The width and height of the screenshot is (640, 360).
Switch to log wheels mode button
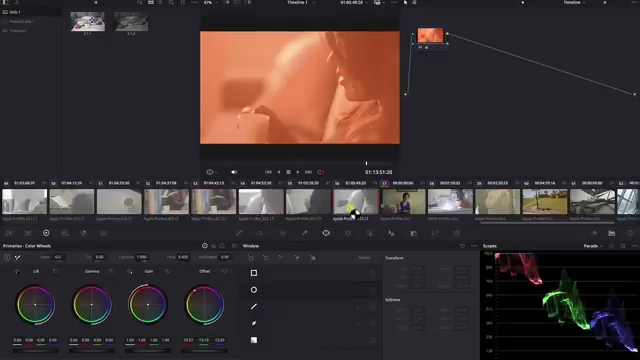click(x=222, y=246)
